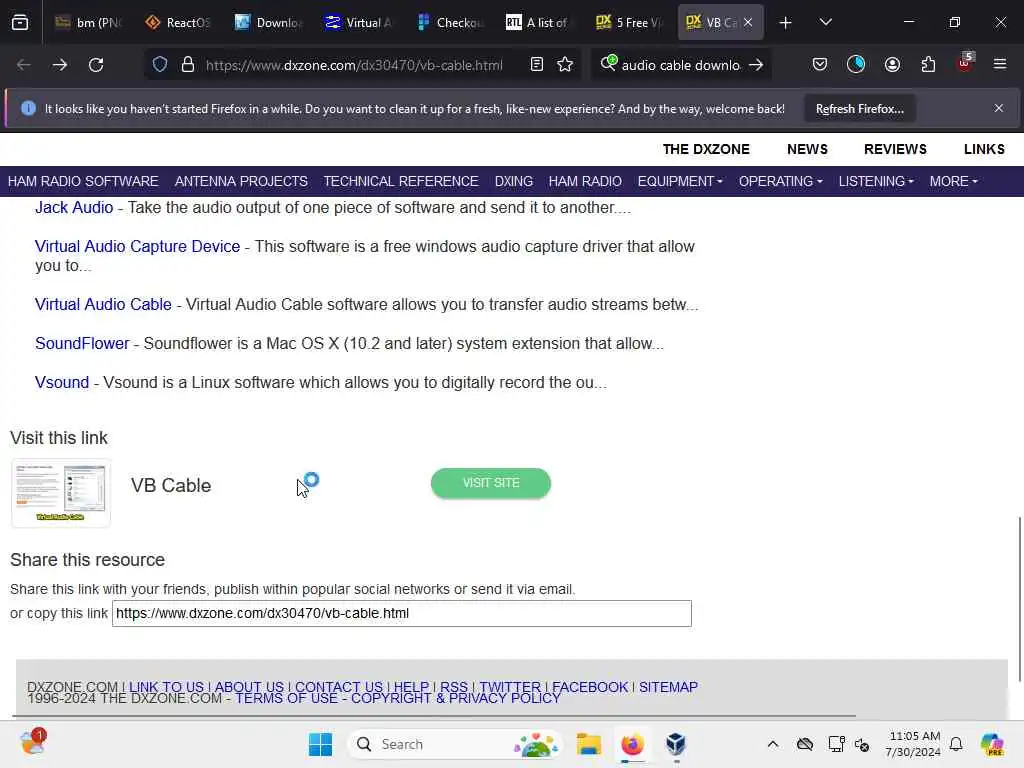
Task: Go back with the browser back arrow
Action: point(24,65)
